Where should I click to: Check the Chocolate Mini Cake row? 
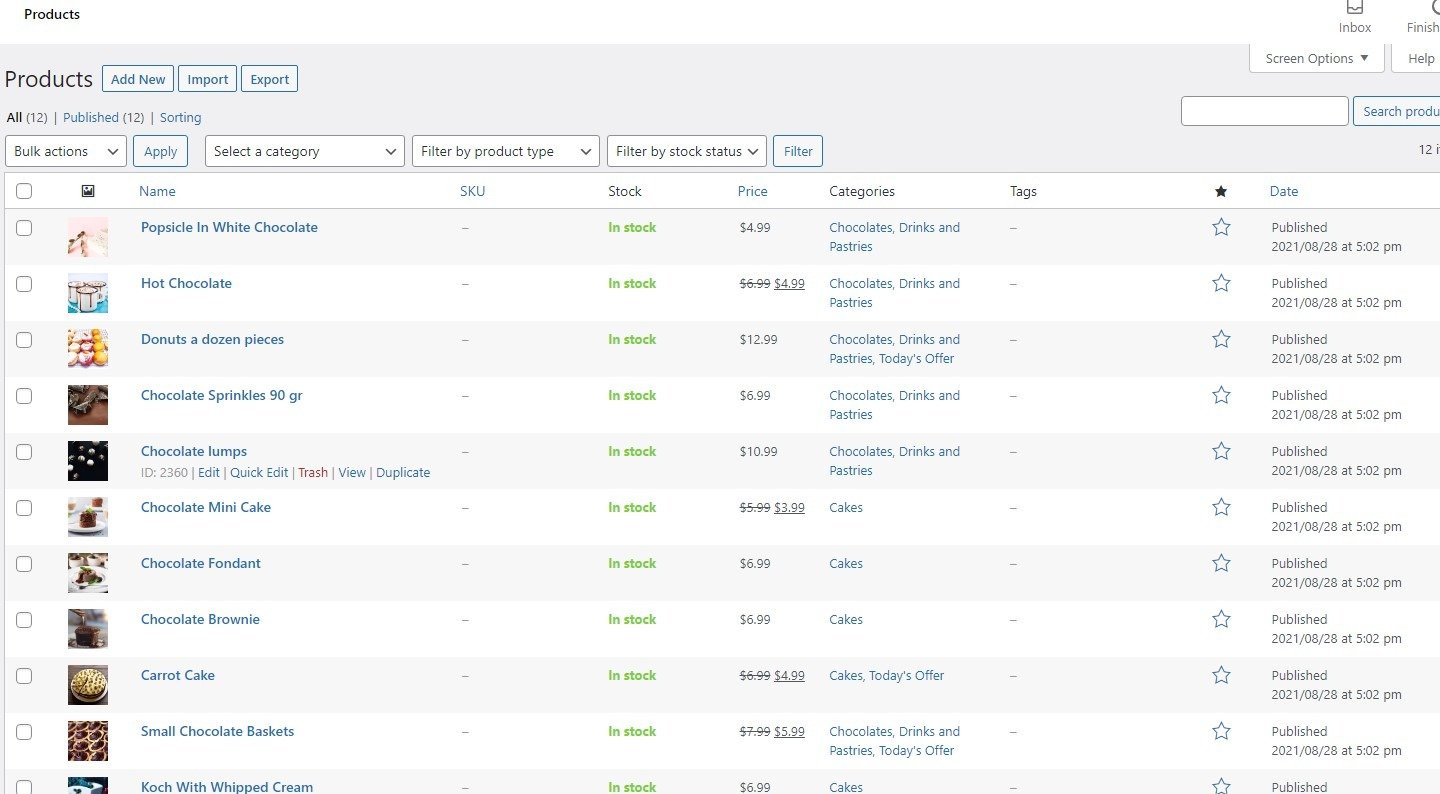24,507
